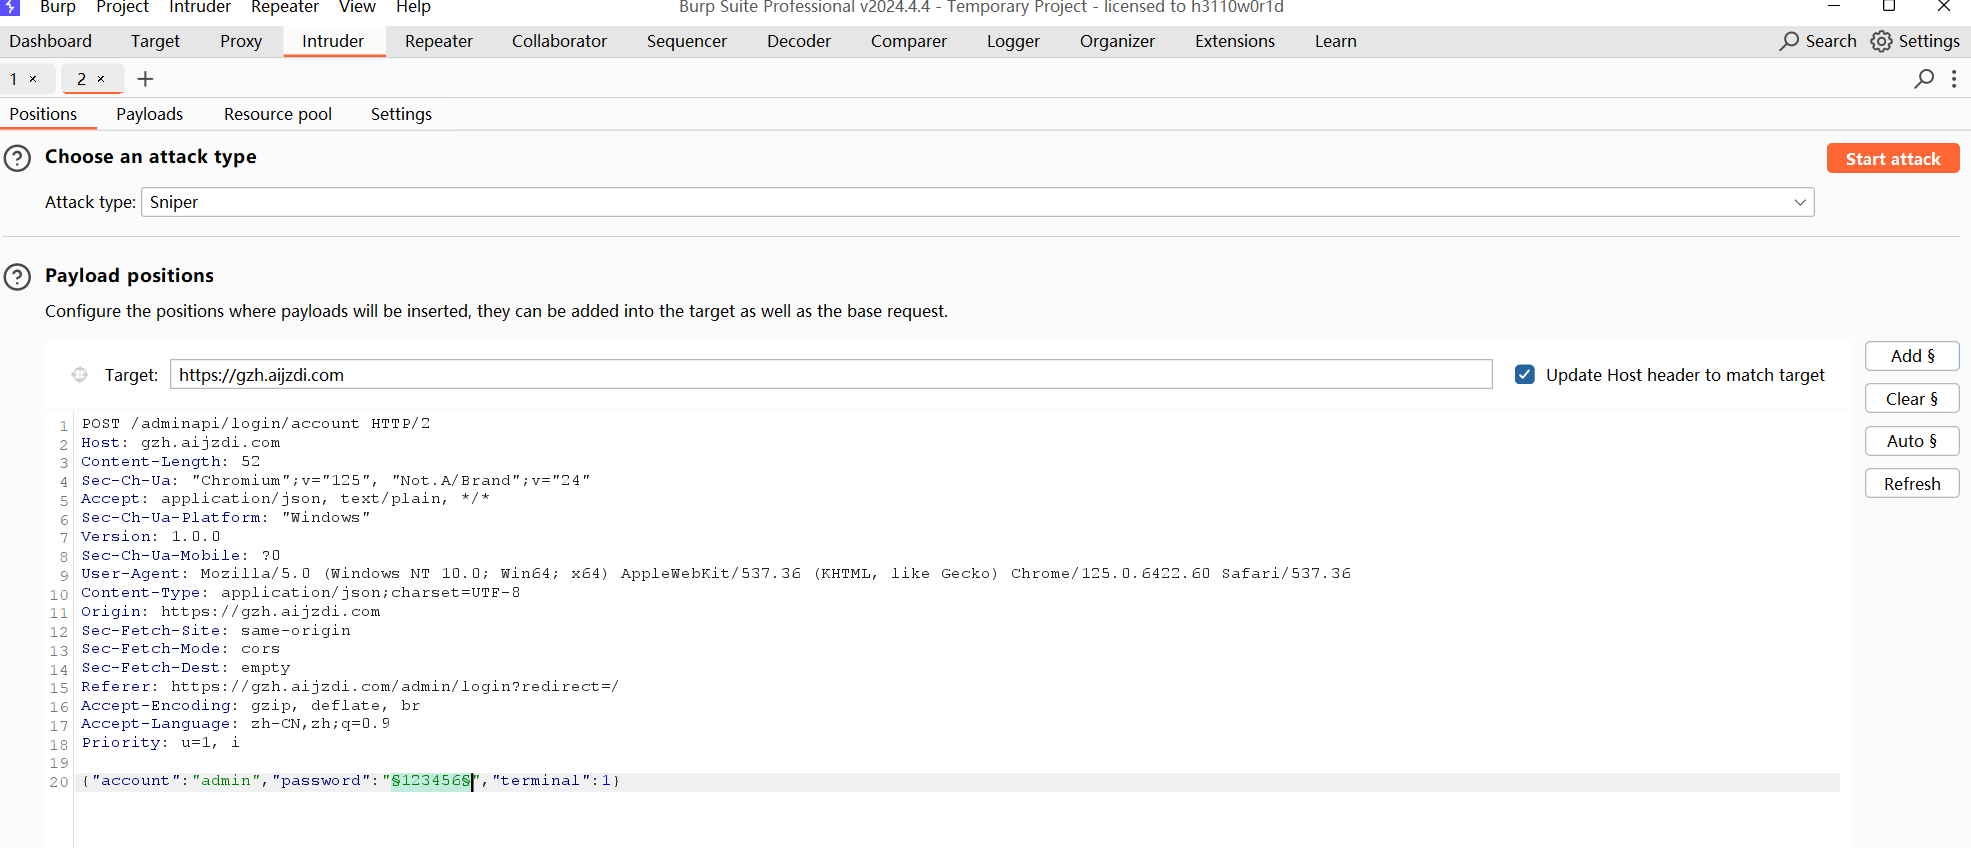Close Intruder tab 2
Image resolution: width=1971 pixels, height=848 pixels.
point(101,79)
